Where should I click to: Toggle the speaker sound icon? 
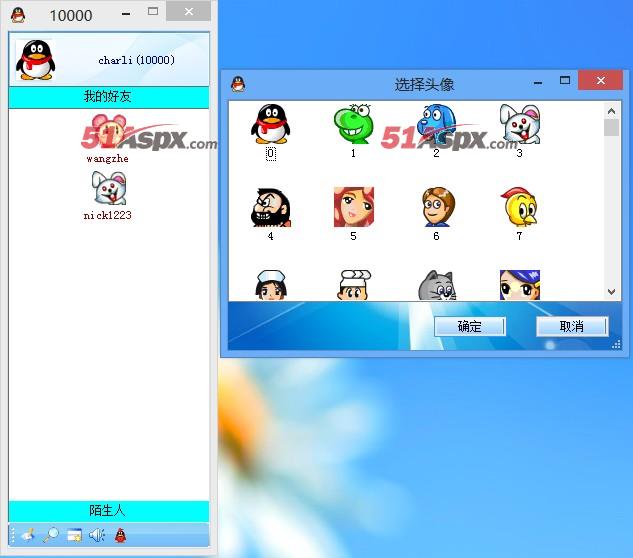point(97,535)
